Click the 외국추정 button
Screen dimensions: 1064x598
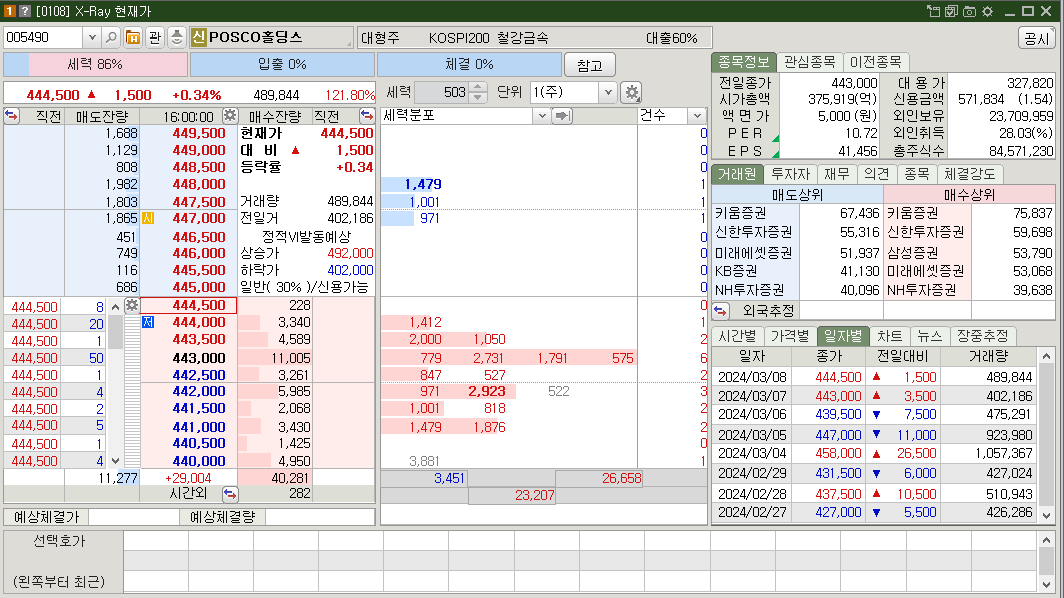pos(768,311)
